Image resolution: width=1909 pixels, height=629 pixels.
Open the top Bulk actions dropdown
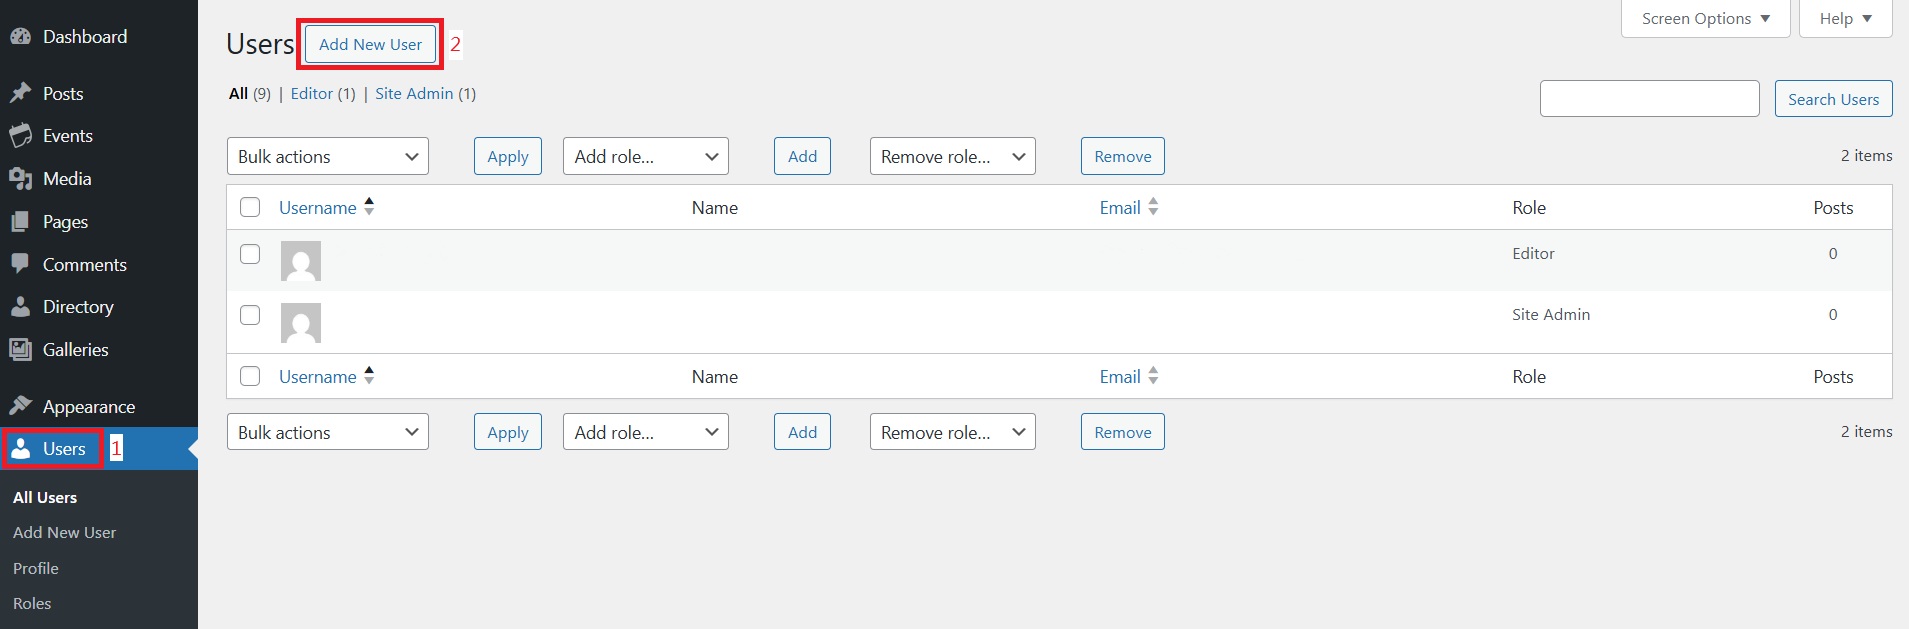[x=327, y=157]
